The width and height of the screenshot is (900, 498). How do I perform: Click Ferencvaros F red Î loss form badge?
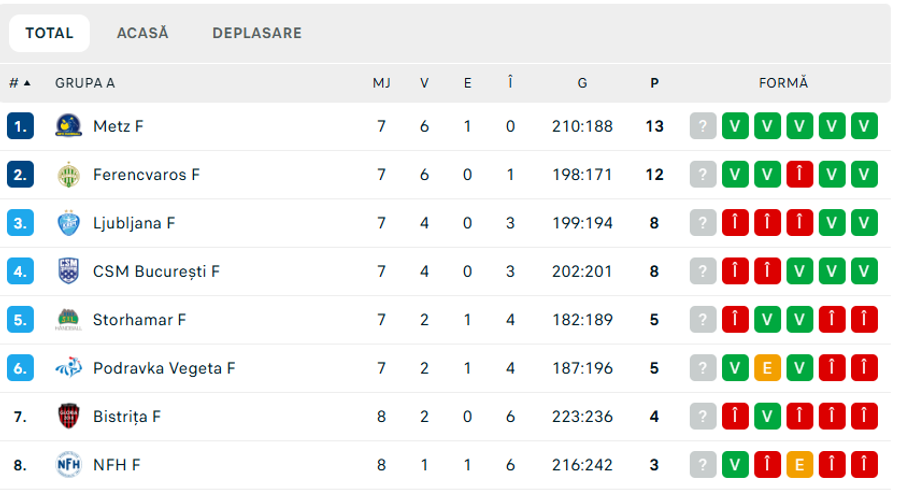click(x=800, y=174)
